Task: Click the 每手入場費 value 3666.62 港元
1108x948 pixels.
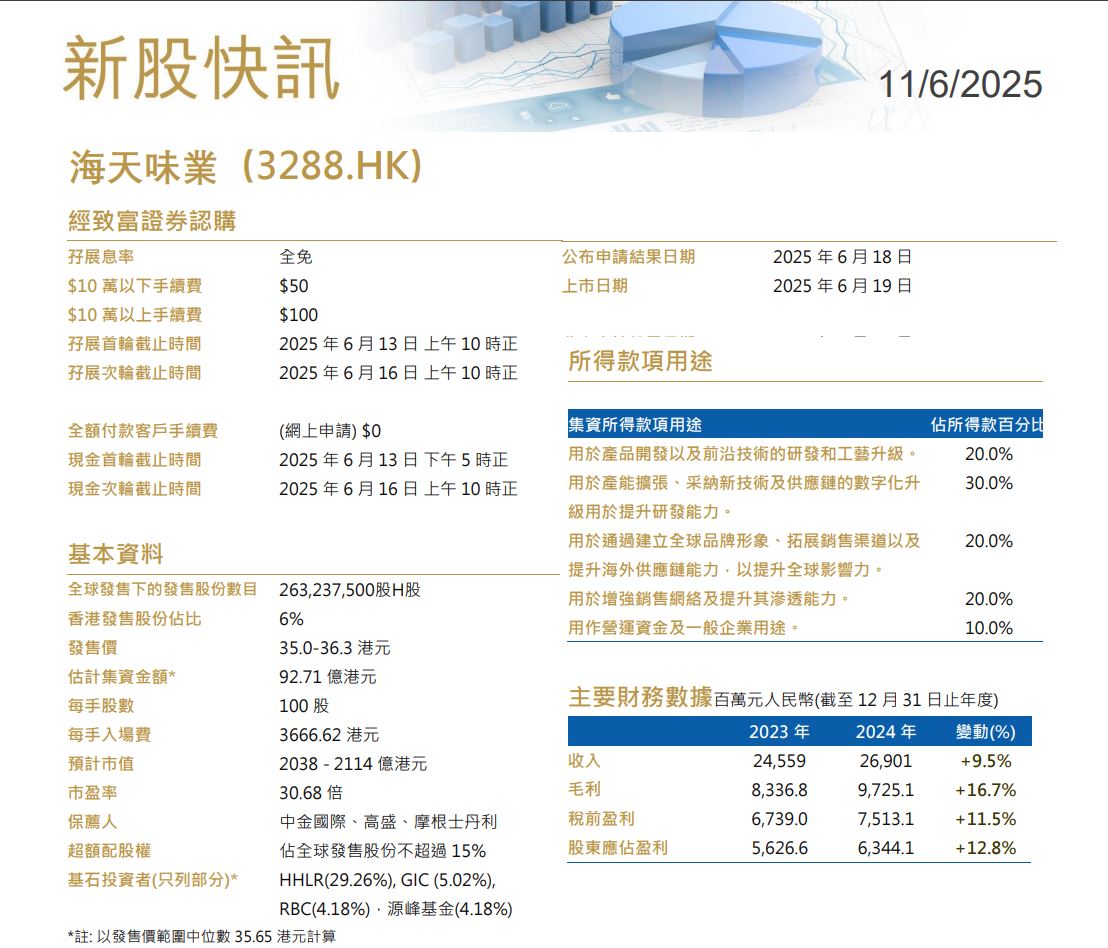Action: pyautogui.click(x=329, y=735)
